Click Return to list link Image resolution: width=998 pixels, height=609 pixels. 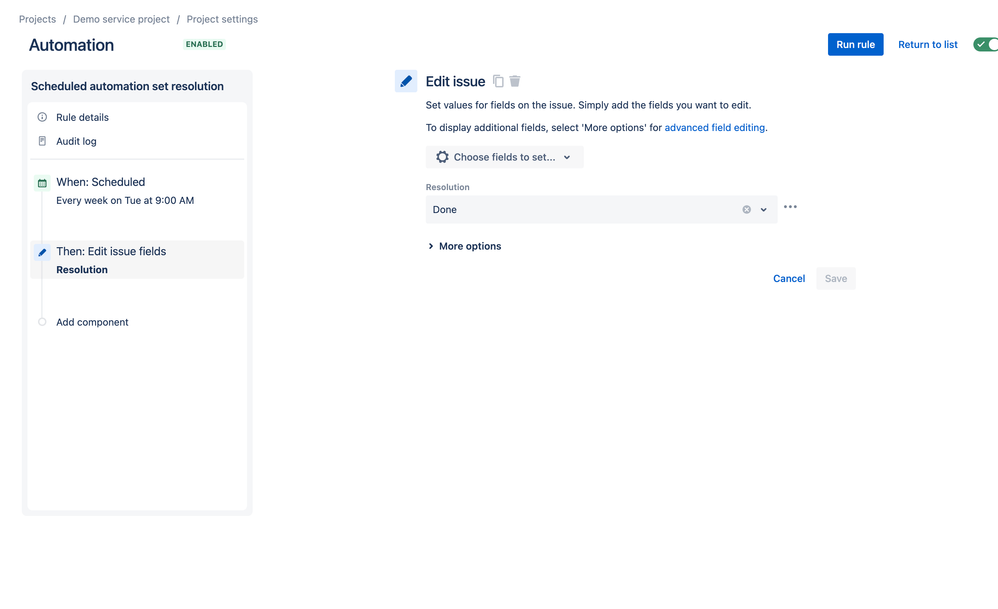(x=927, y=45)
